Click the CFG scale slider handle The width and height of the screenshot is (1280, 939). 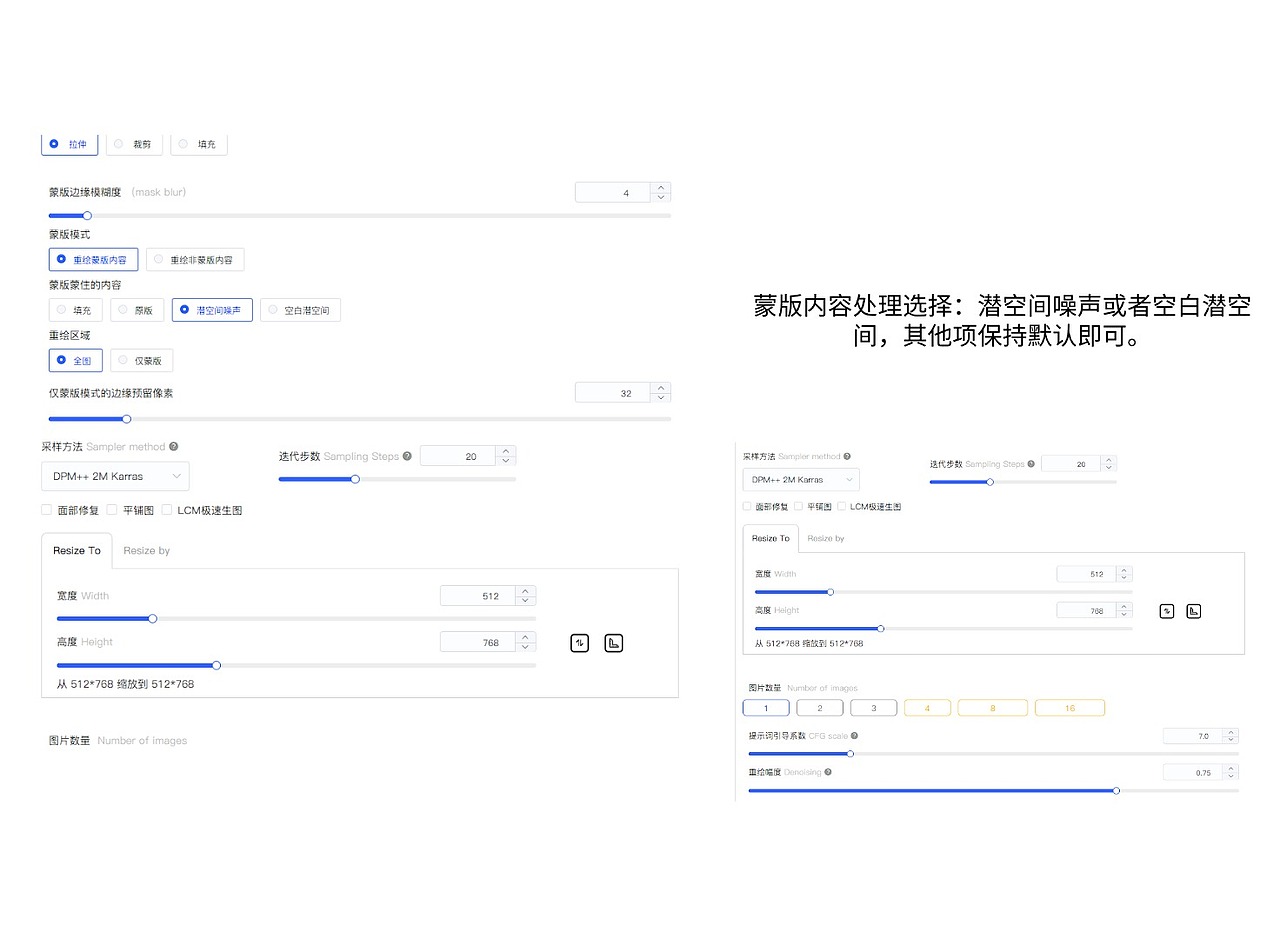tap(850, 754)
